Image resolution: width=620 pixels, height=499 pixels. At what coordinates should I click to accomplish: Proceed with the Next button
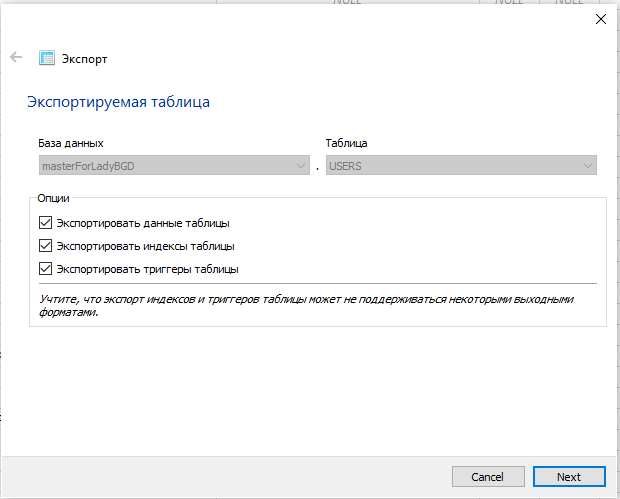(x=569, y=477)
